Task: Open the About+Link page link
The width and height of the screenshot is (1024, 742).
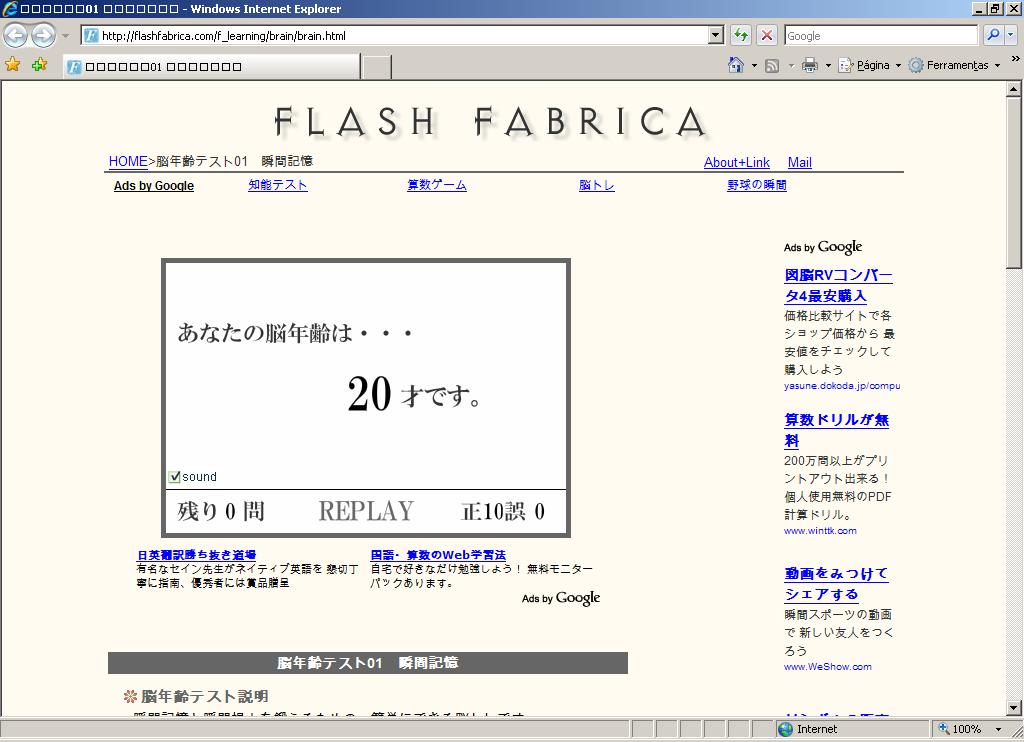Action: 737,162
